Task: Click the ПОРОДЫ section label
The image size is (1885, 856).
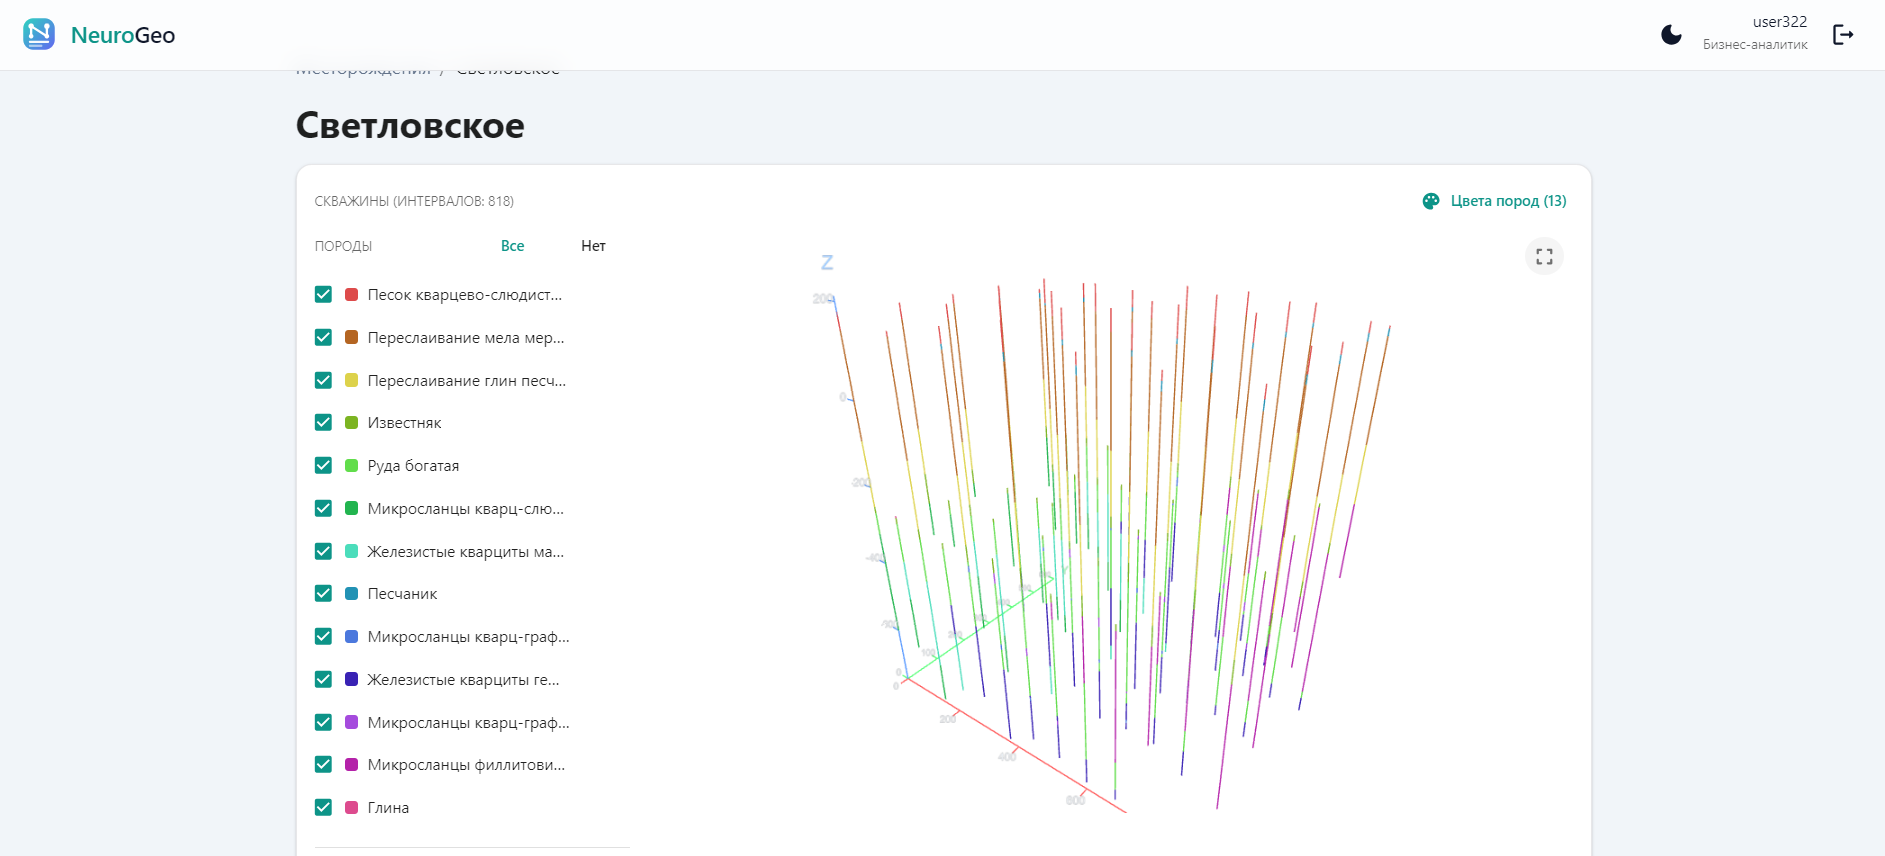Action: pyautogui.click(x=343, y=246)
